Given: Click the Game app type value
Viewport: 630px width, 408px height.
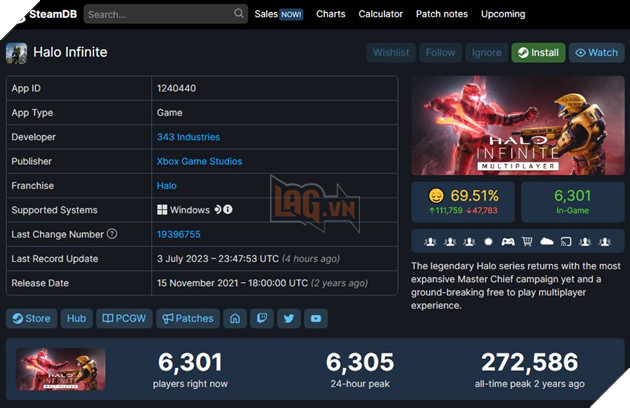Looking at the screenshot, I should click(170, 113).
